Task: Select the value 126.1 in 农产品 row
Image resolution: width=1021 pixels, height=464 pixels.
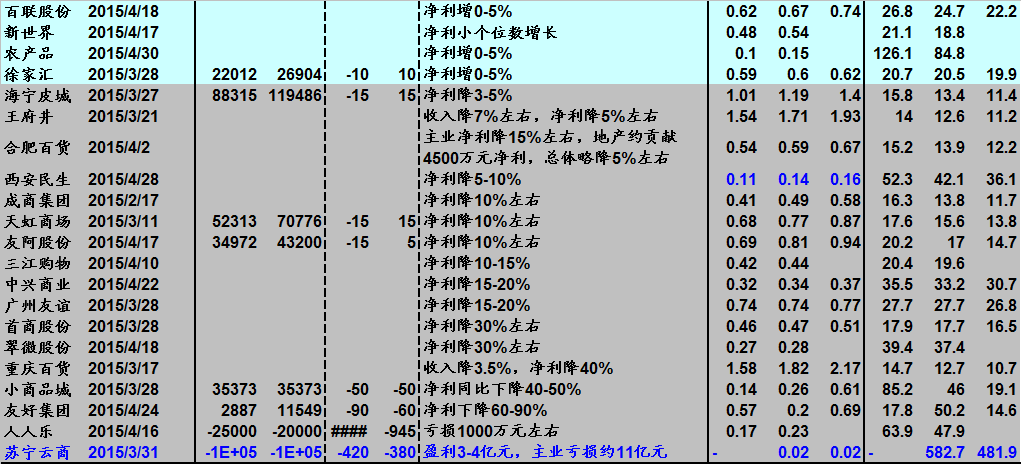Action: 895,53
